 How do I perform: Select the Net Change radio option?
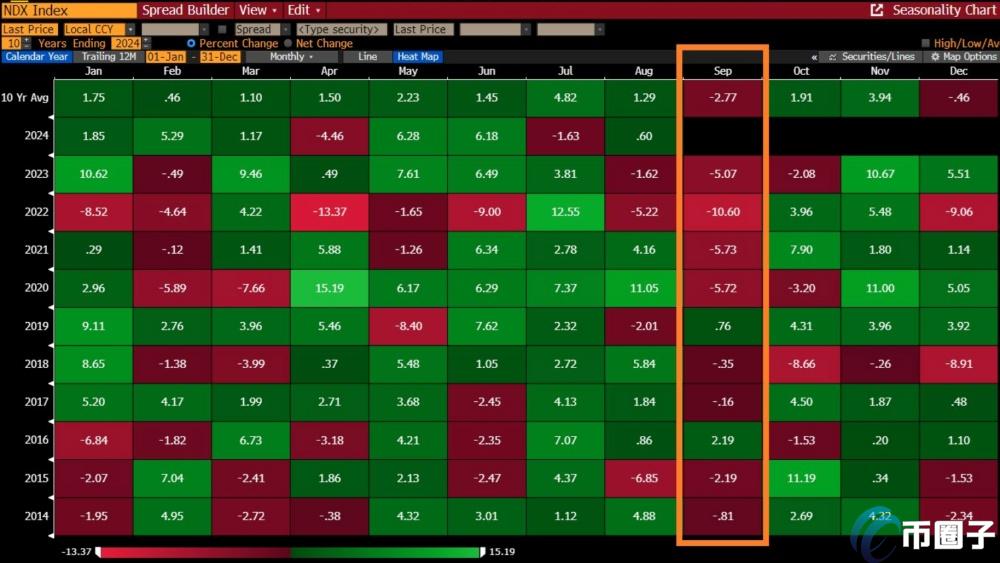[x=288, y=44]
